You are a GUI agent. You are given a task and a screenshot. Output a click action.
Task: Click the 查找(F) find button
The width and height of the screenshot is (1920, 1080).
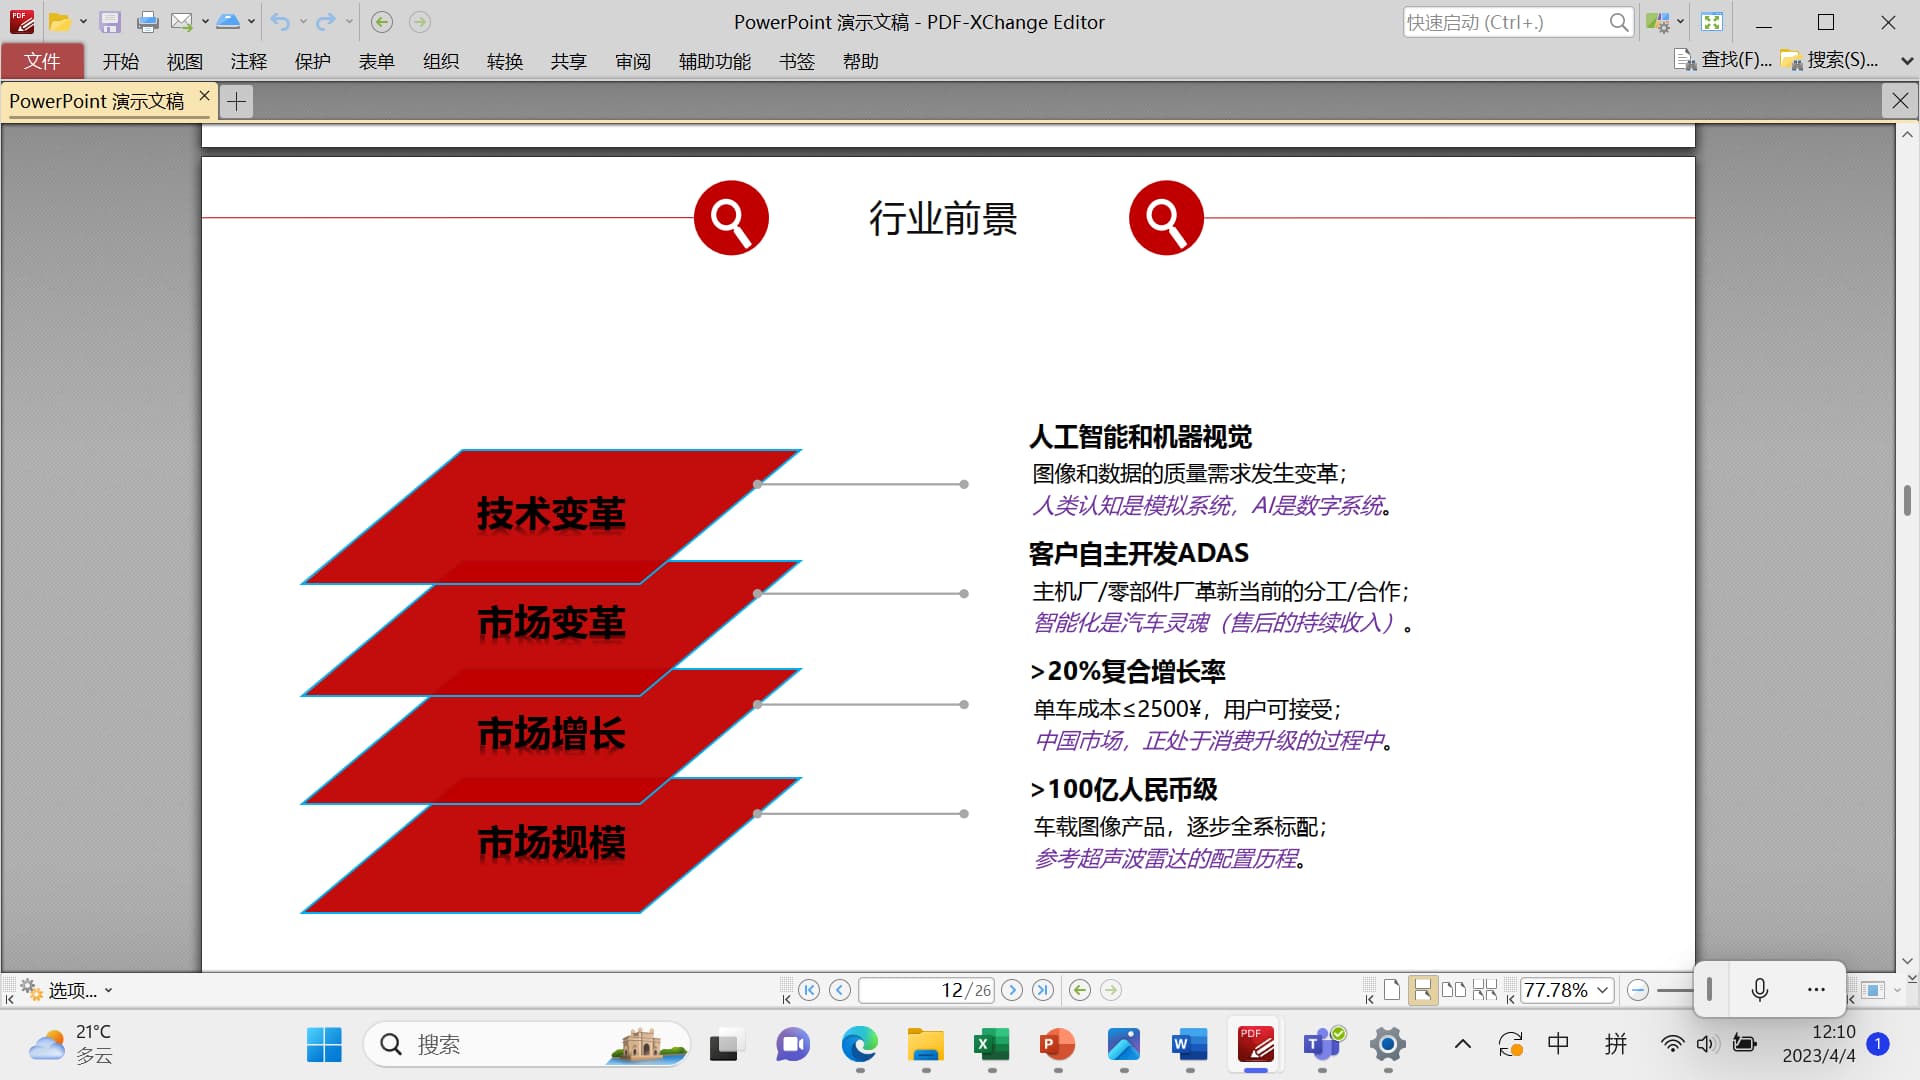point(1722,60)
